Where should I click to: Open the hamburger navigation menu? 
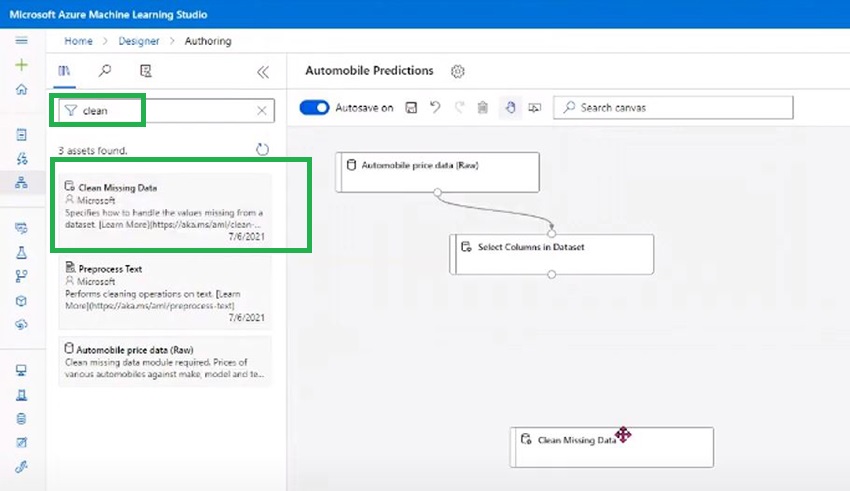point(21,40)
